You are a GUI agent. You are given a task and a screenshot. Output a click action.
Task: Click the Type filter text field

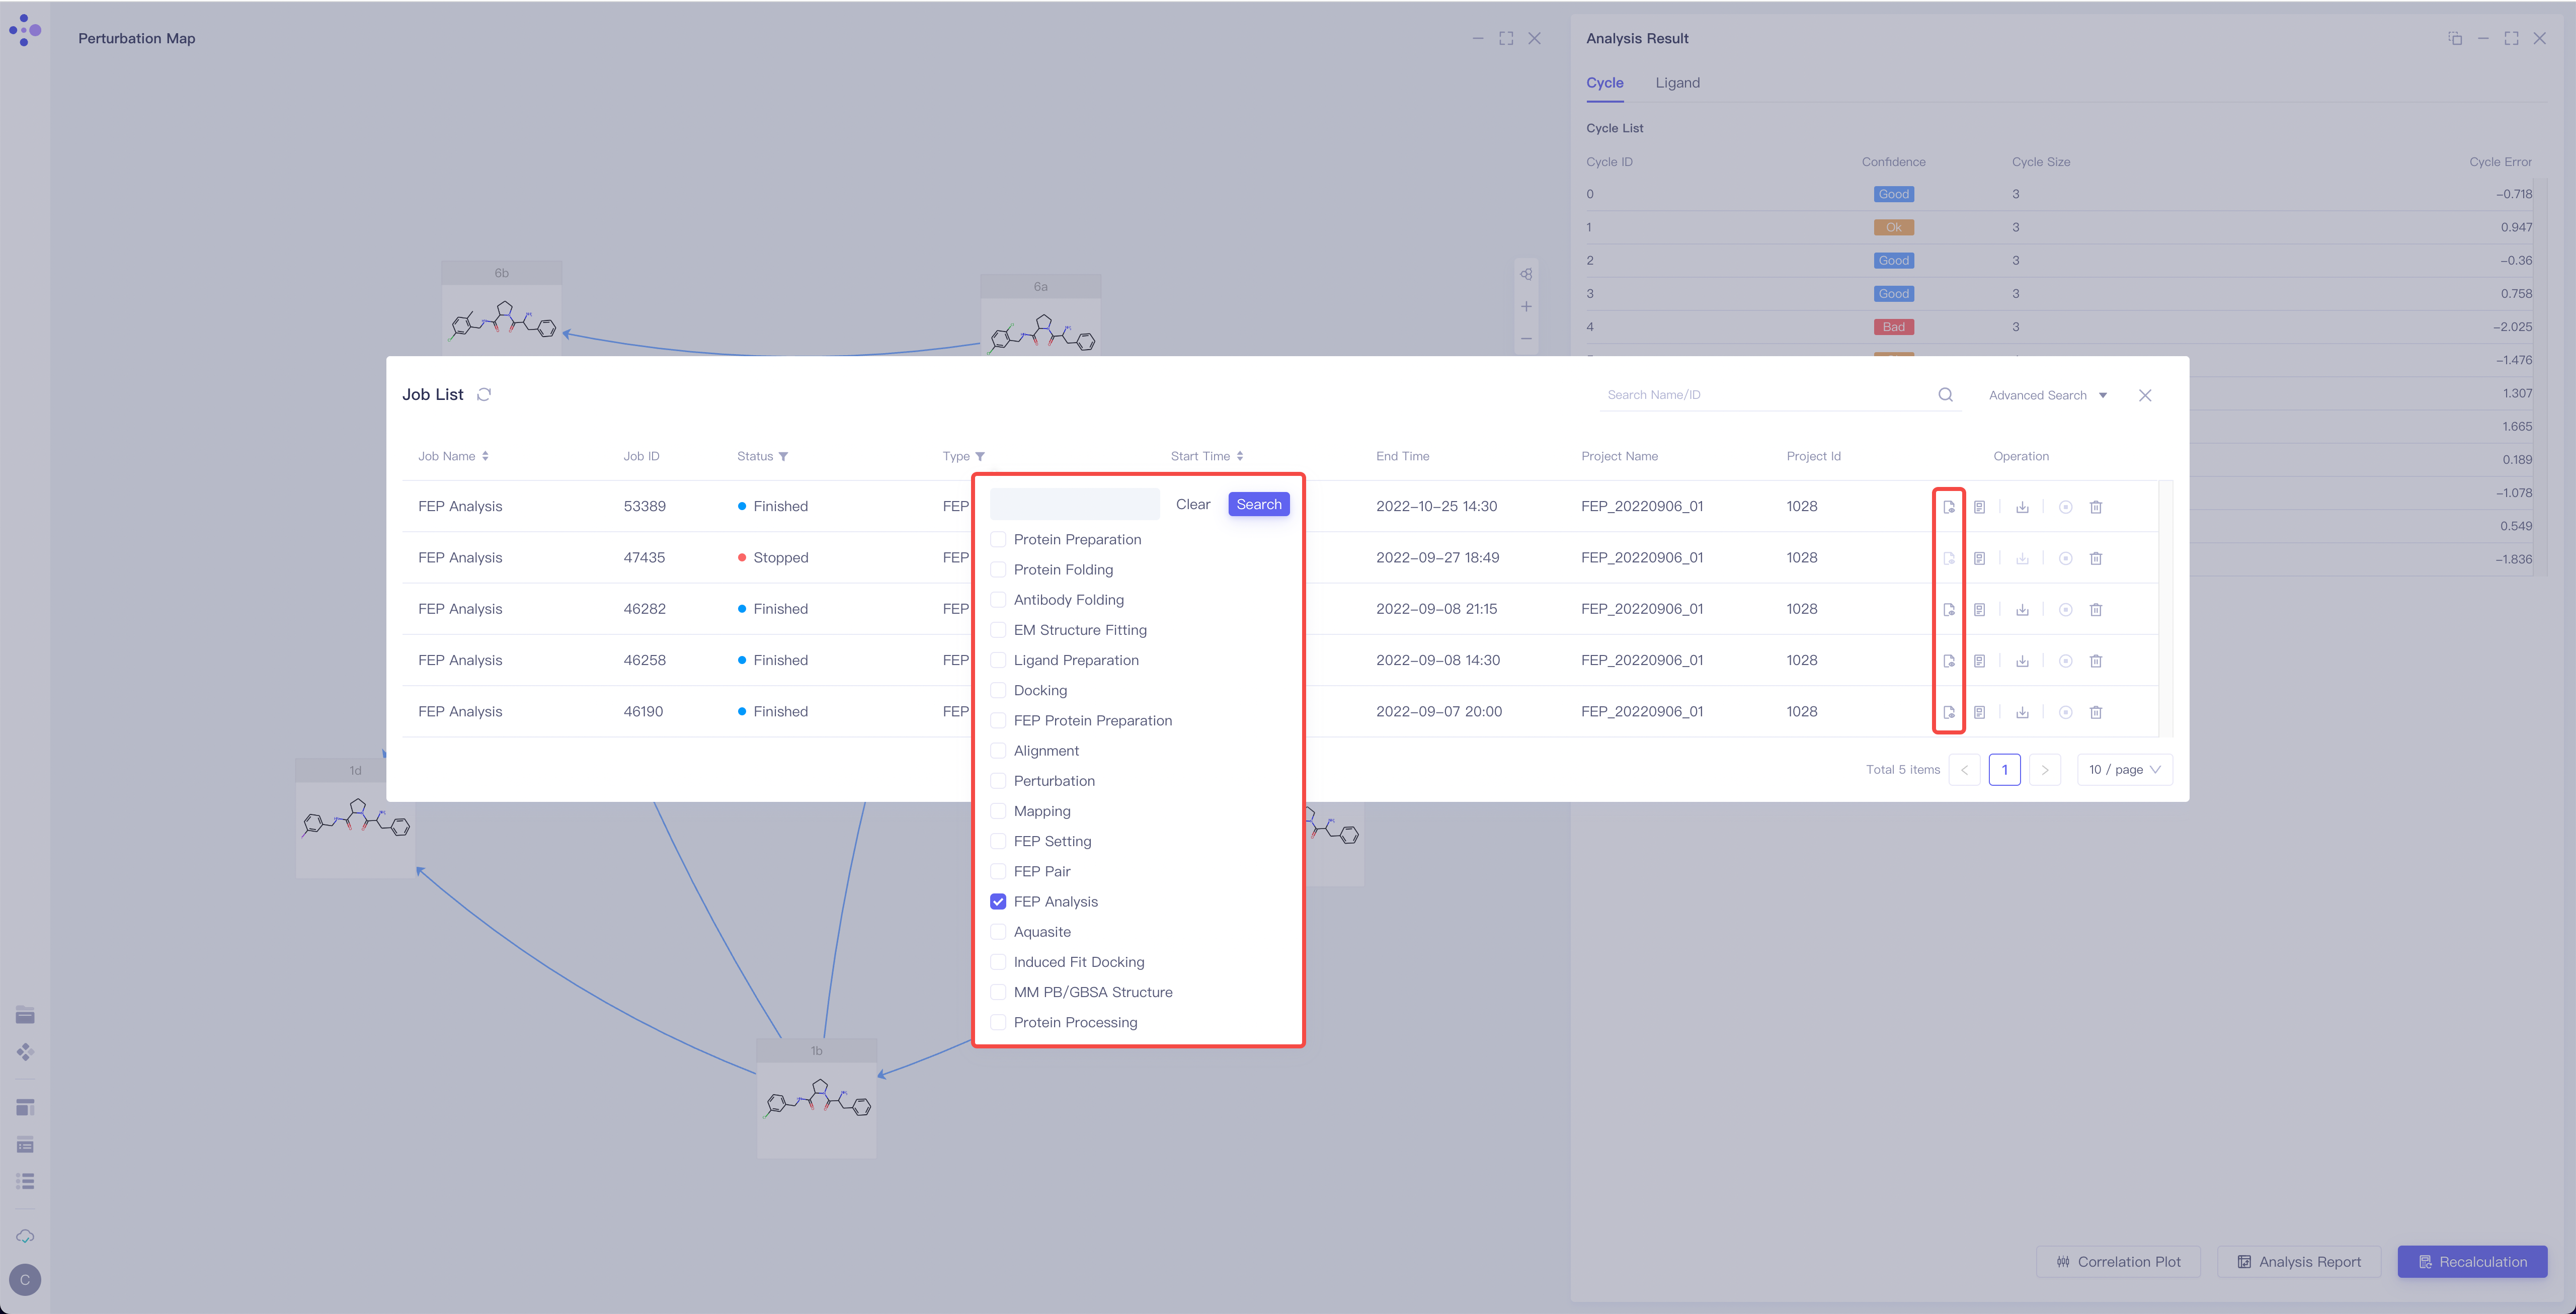coord(1074,504)
